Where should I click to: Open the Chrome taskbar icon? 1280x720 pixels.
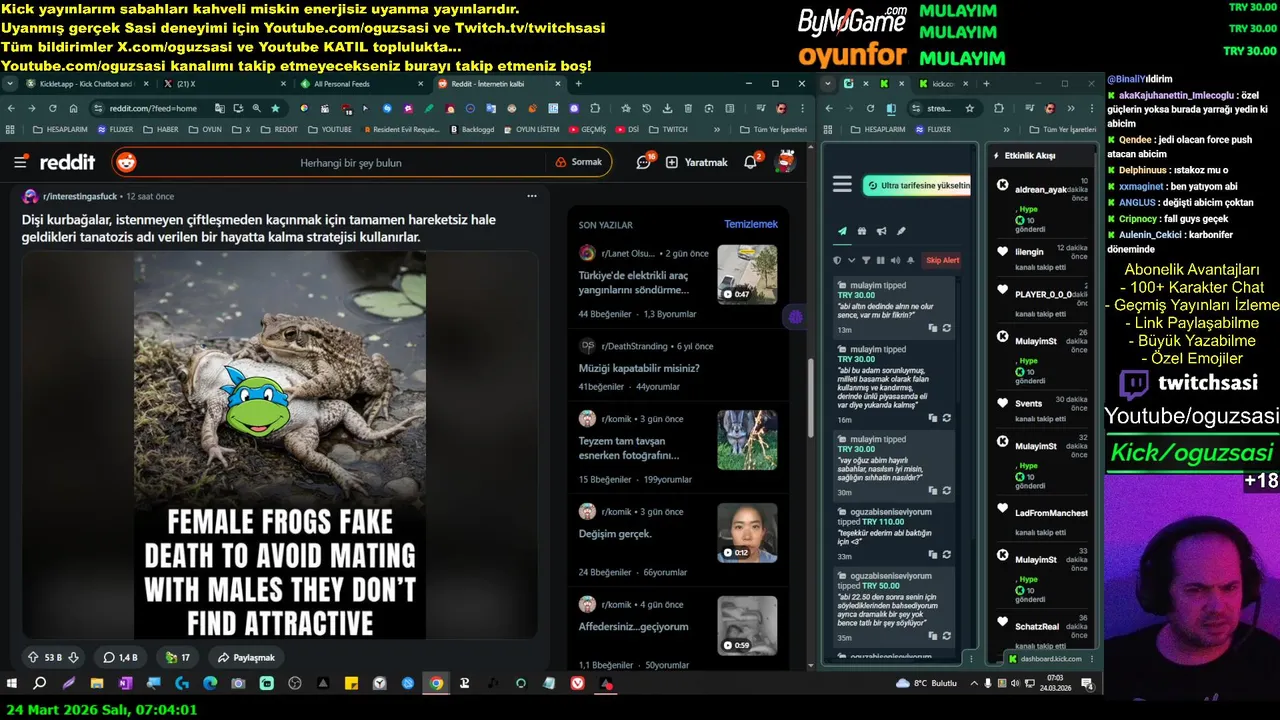(436, 684)
